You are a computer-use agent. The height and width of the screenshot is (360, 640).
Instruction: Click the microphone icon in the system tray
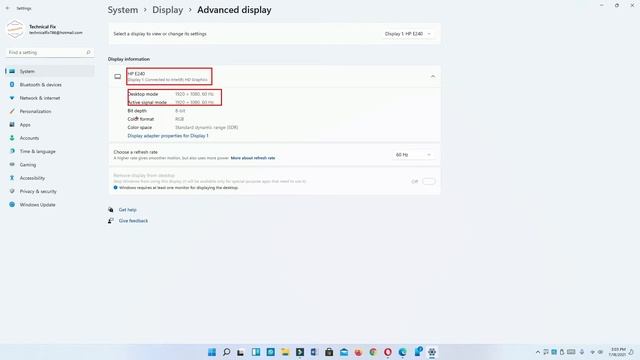(x=582, y=352)
